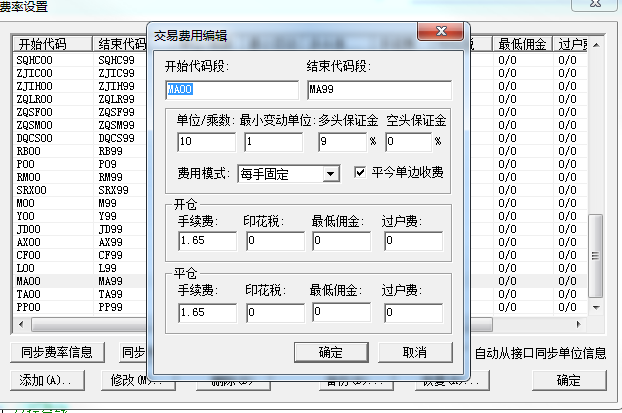Click the 开仓 印花税 input field
Viewport: 622px width, 413px height.
point(274,241)
